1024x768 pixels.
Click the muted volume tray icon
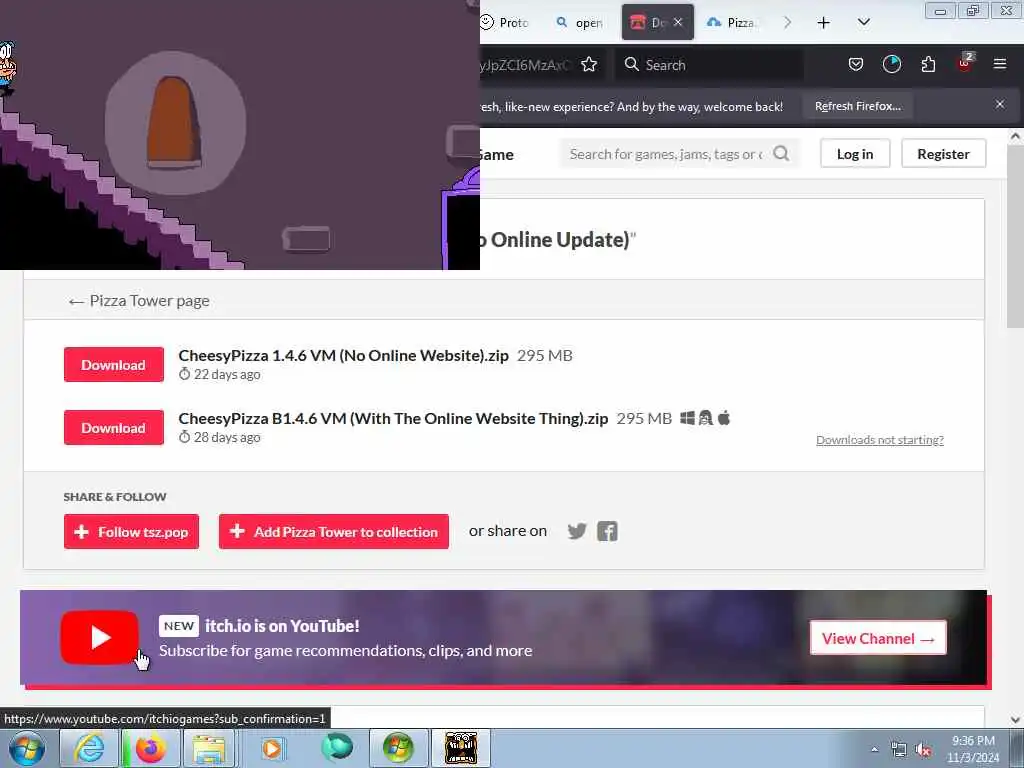(923, 750)
